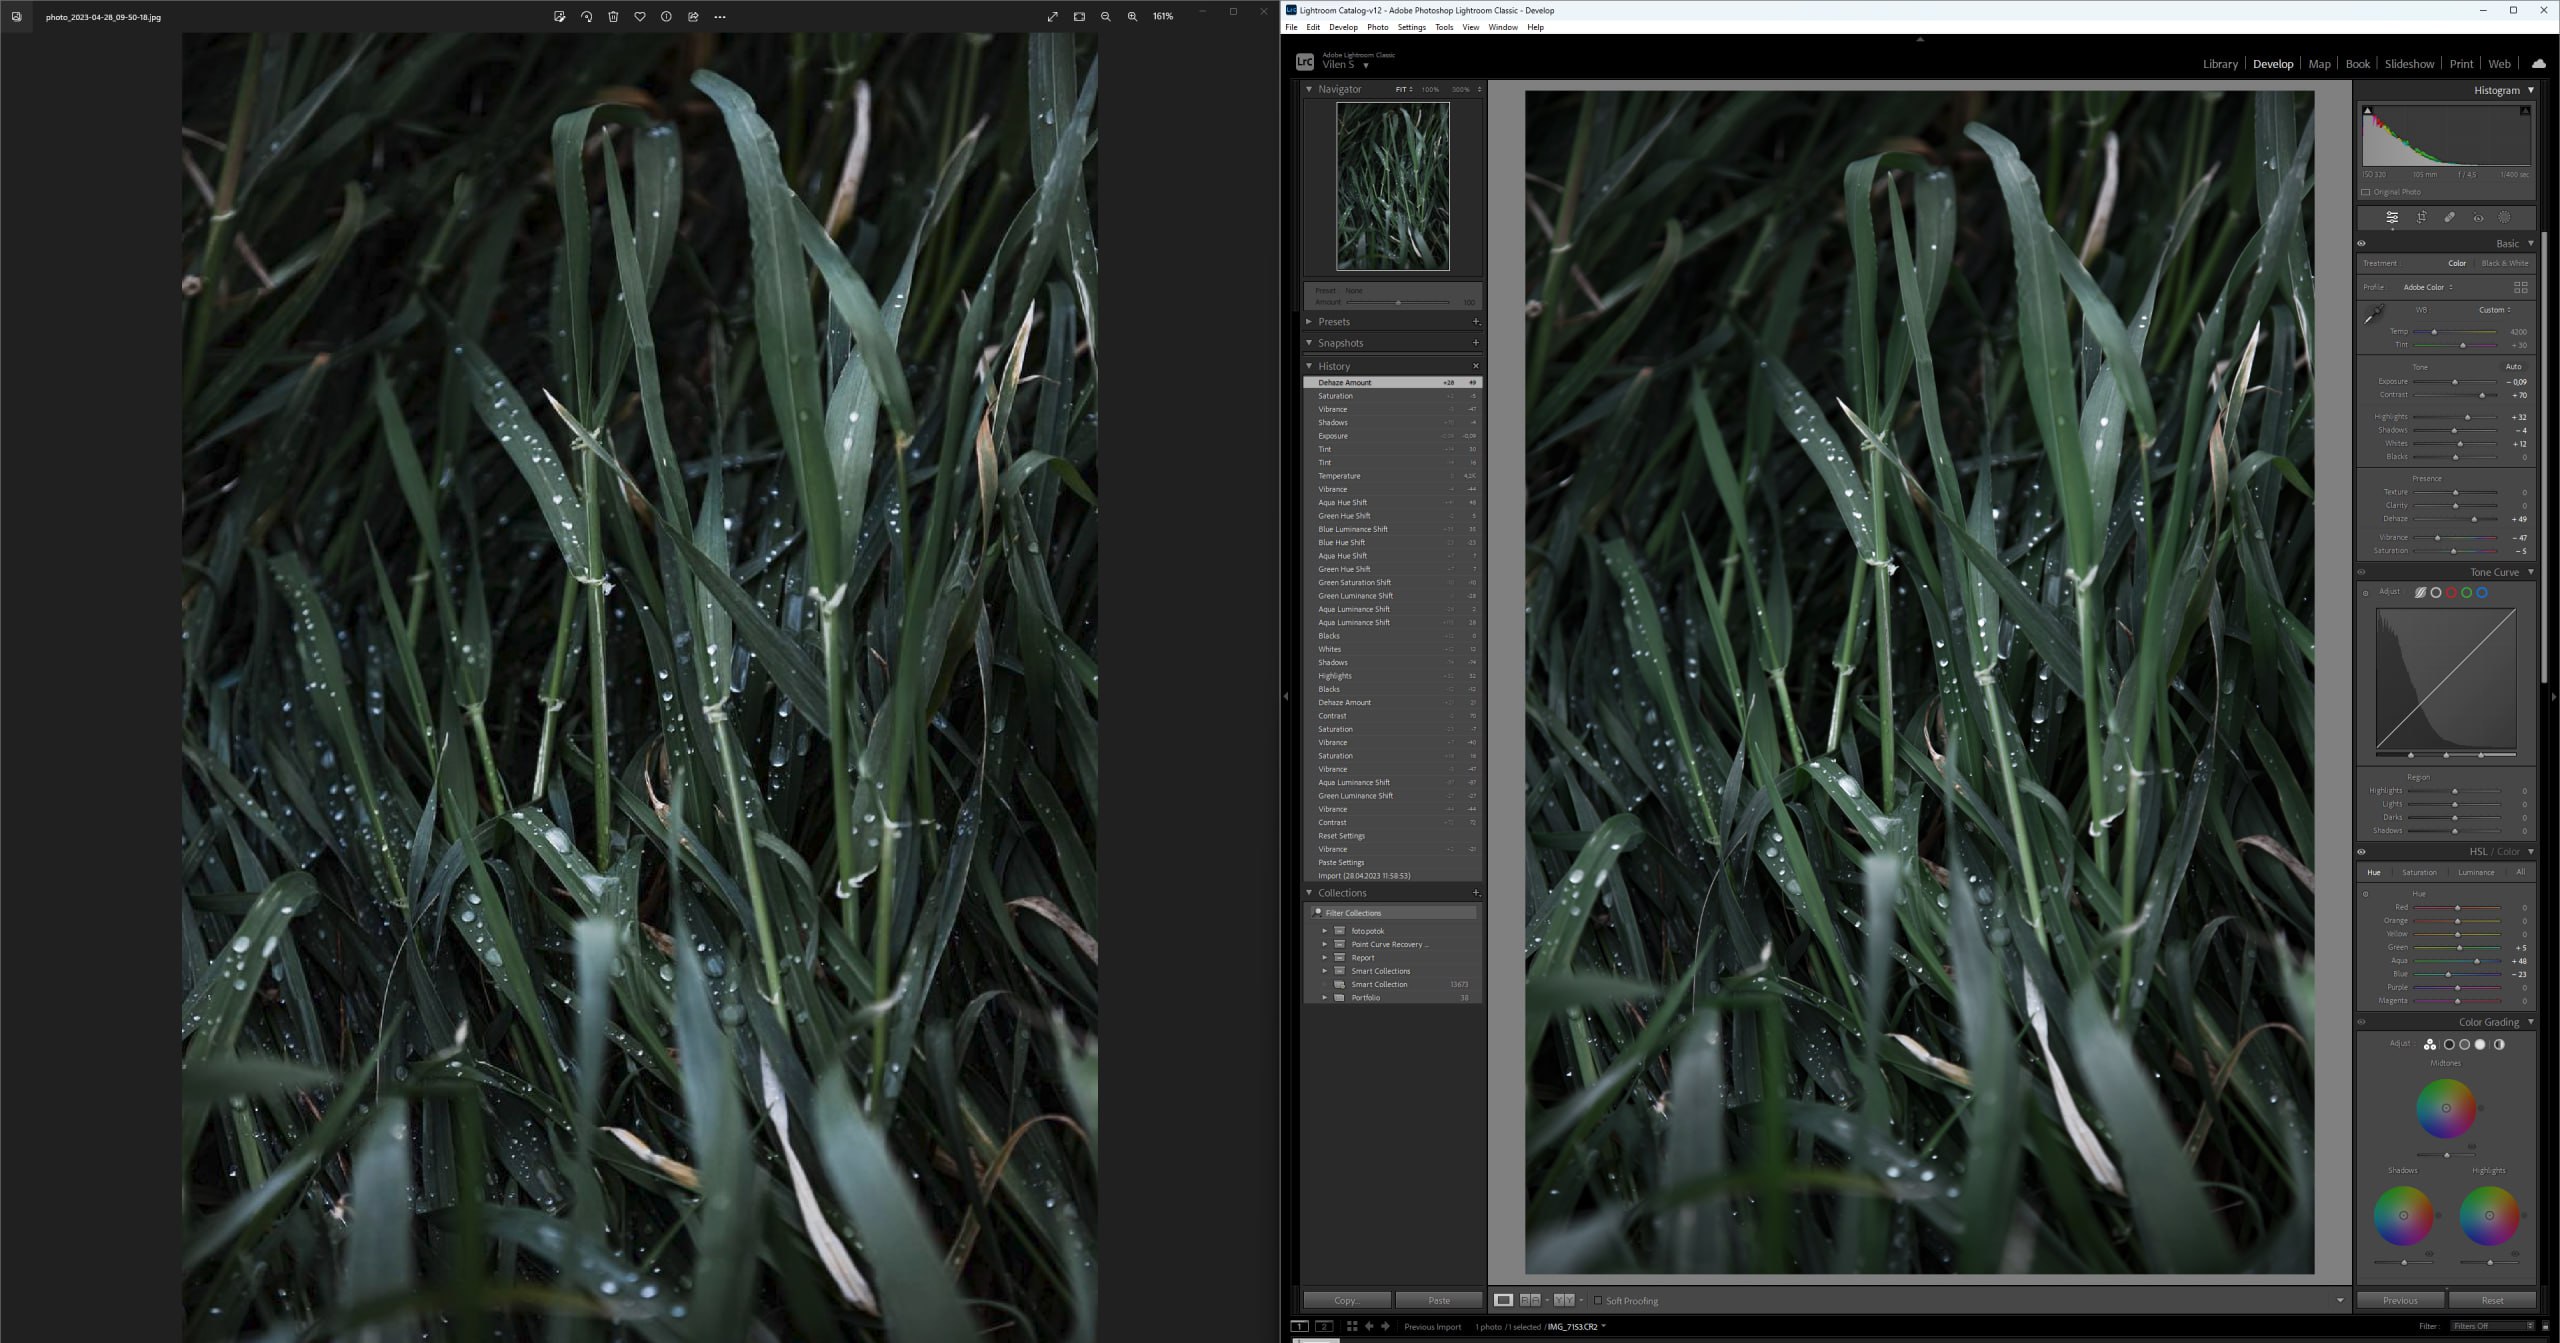Select Green Saturation Shift history step
The image size is (2560, 1343).
1354,582
